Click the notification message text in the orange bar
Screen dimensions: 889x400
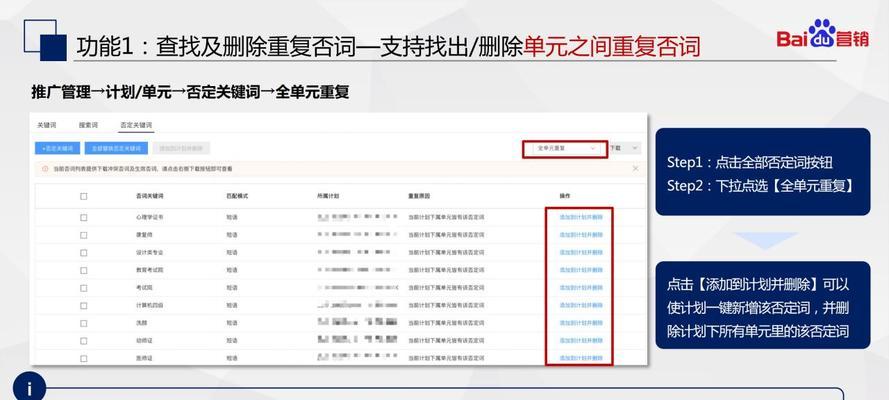pos(143,169)
